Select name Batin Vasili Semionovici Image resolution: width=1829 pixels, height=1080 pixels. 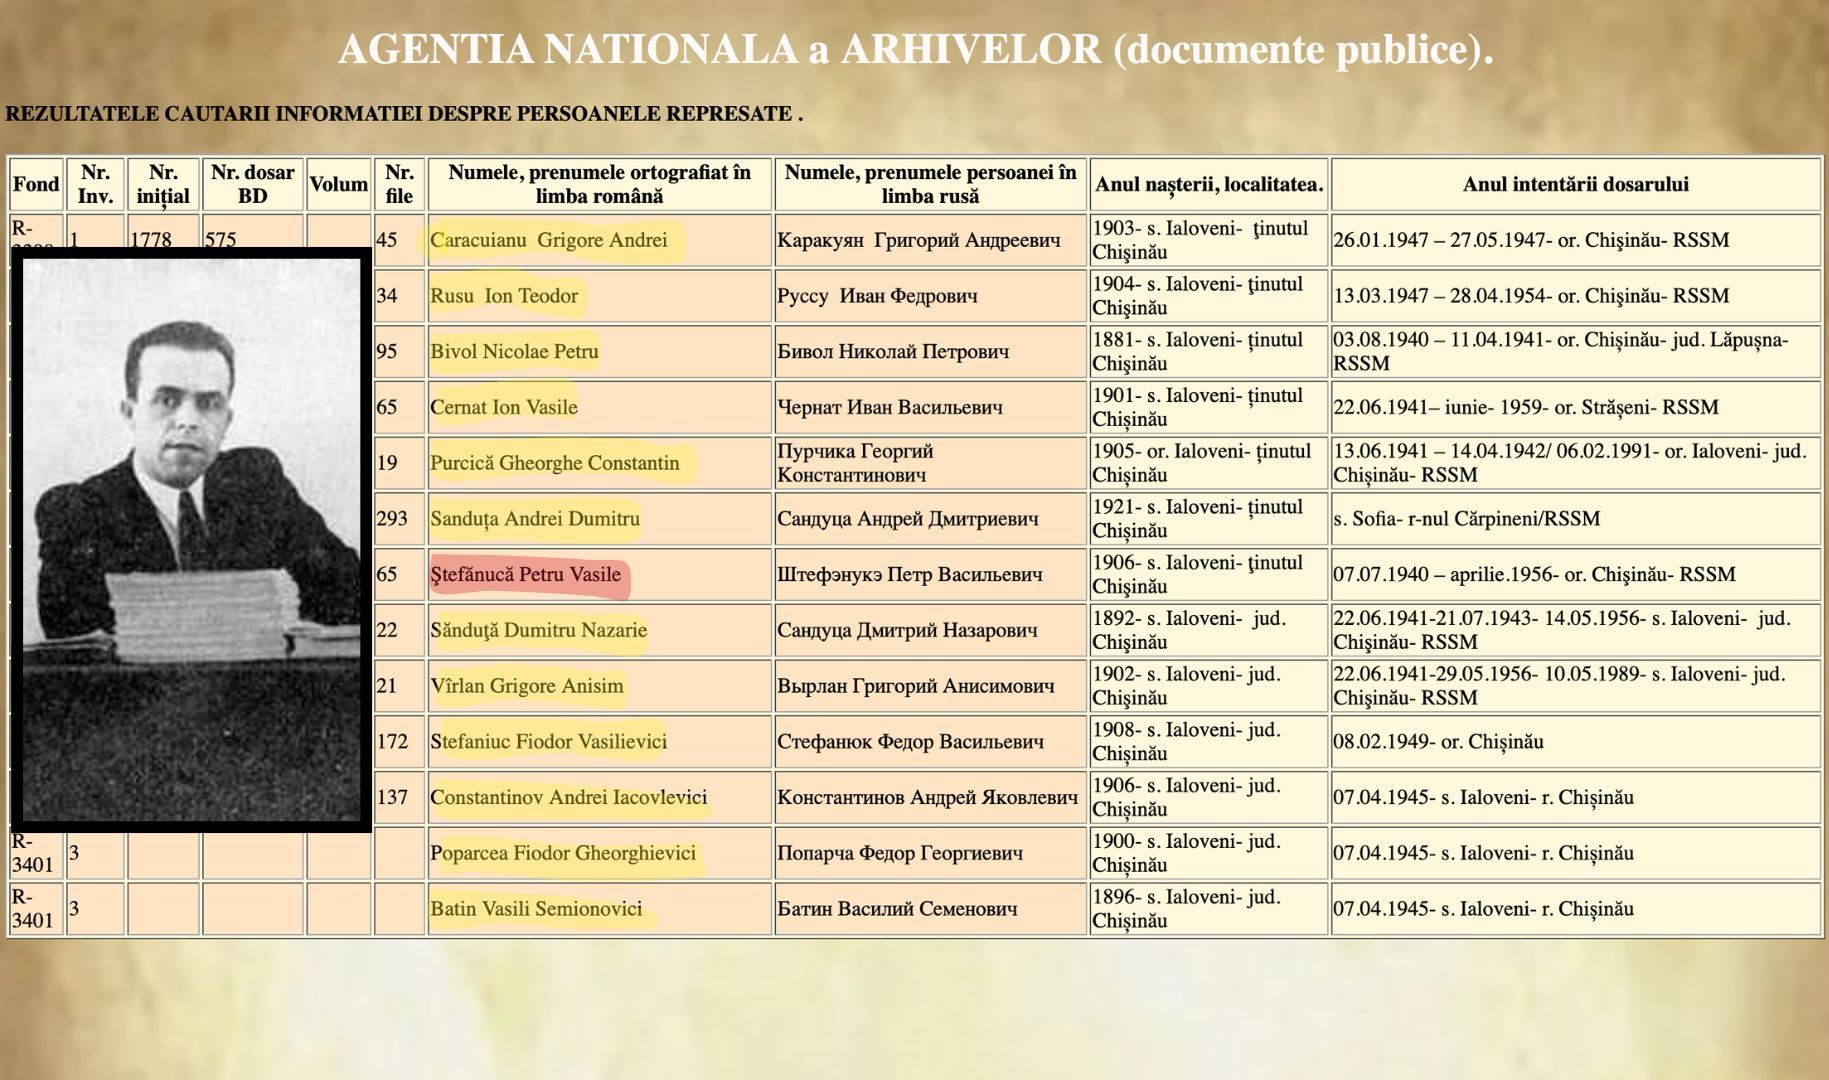tap(536, 909)
